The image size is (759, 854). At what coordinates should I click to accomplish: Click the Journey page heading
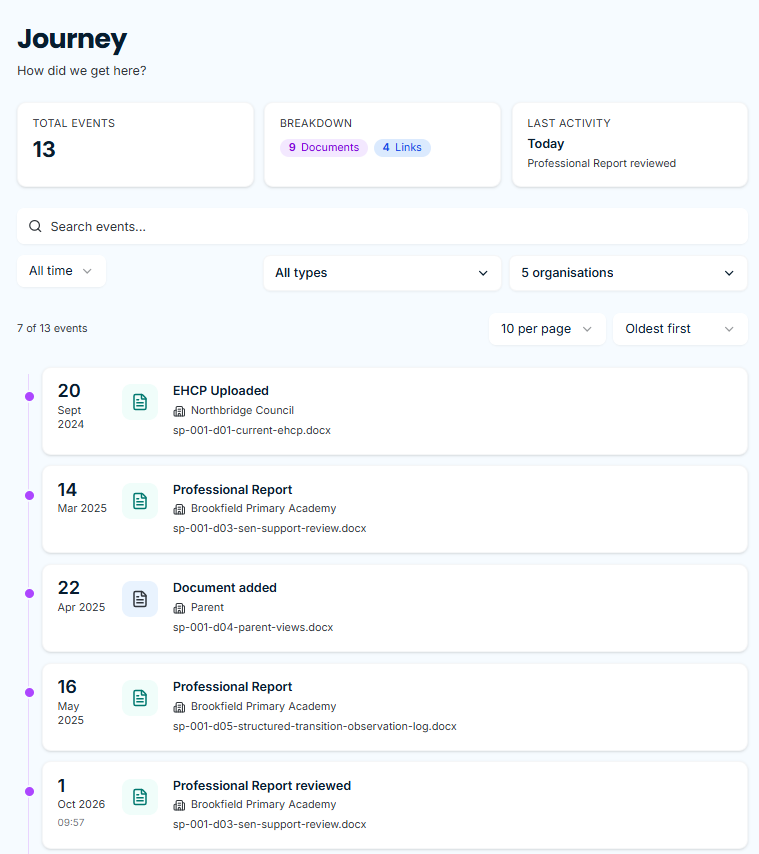72,39
